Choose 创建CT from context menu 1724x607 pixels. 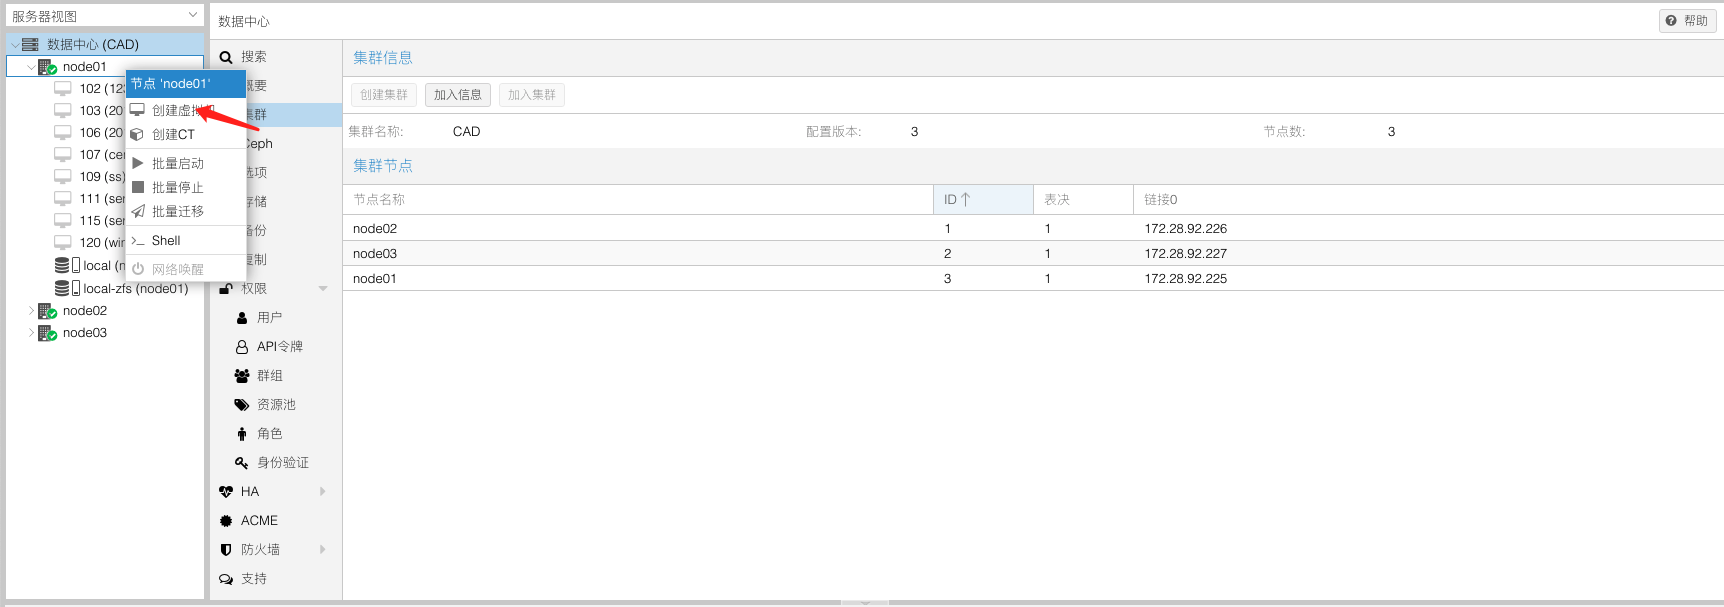pyautogui.click(x=186, y=134)
